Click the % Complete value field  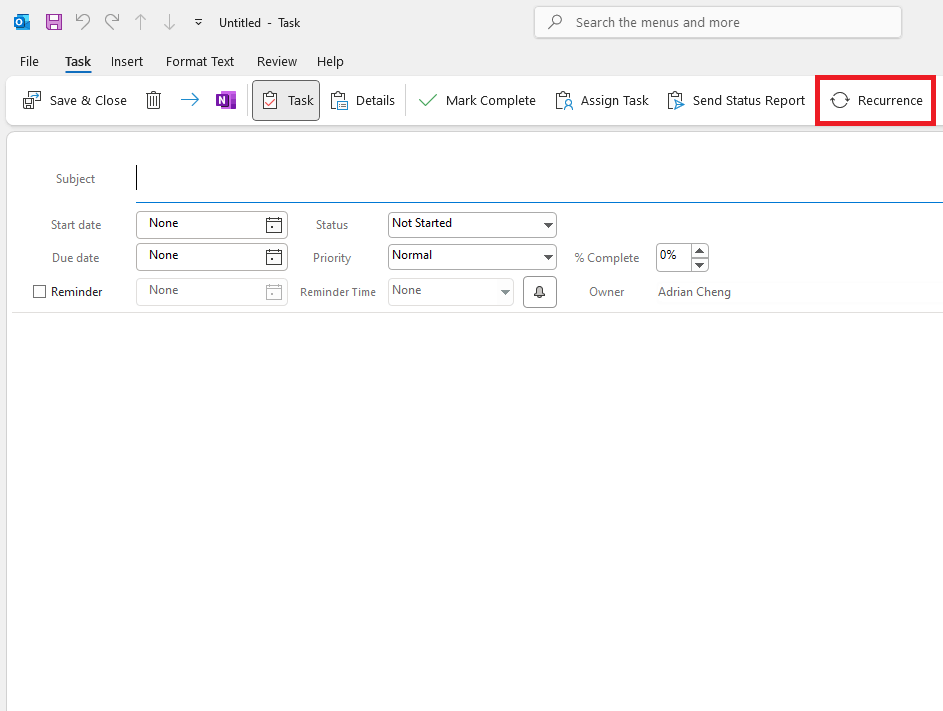(x=673, y=257)
